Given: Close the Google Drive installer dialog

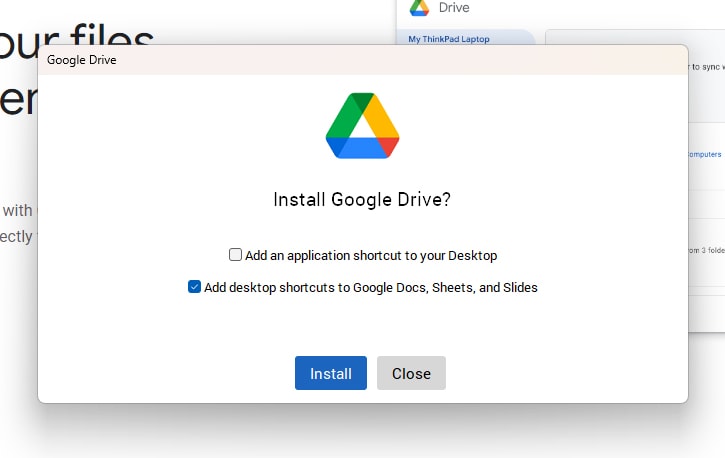Looking at the screenshot, I should [x=411, y=373].
